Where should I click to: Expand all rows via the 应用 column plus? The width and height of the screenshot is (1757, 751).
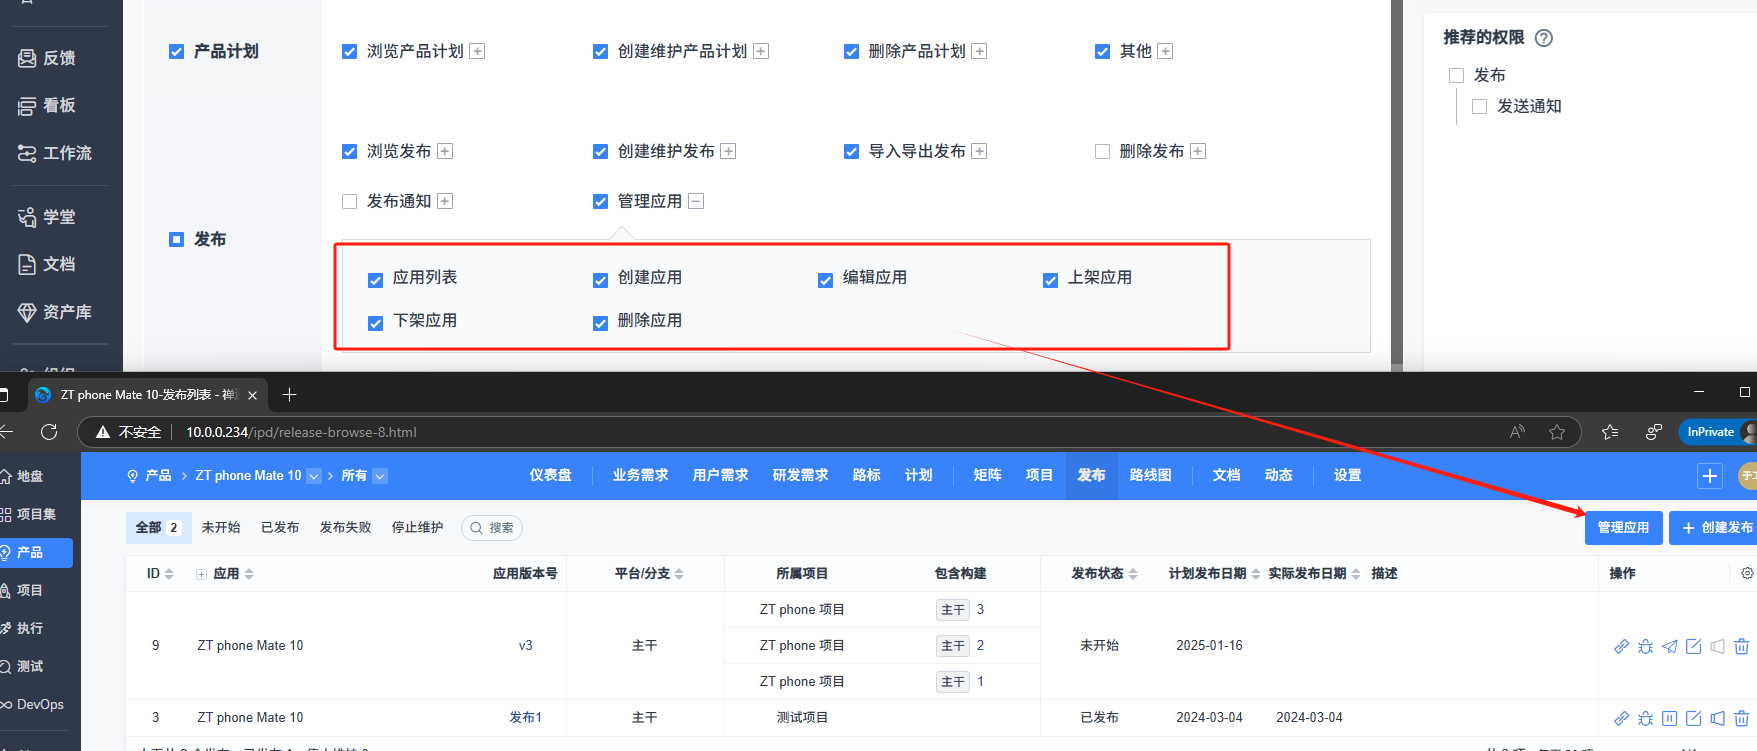pos(201,574)
